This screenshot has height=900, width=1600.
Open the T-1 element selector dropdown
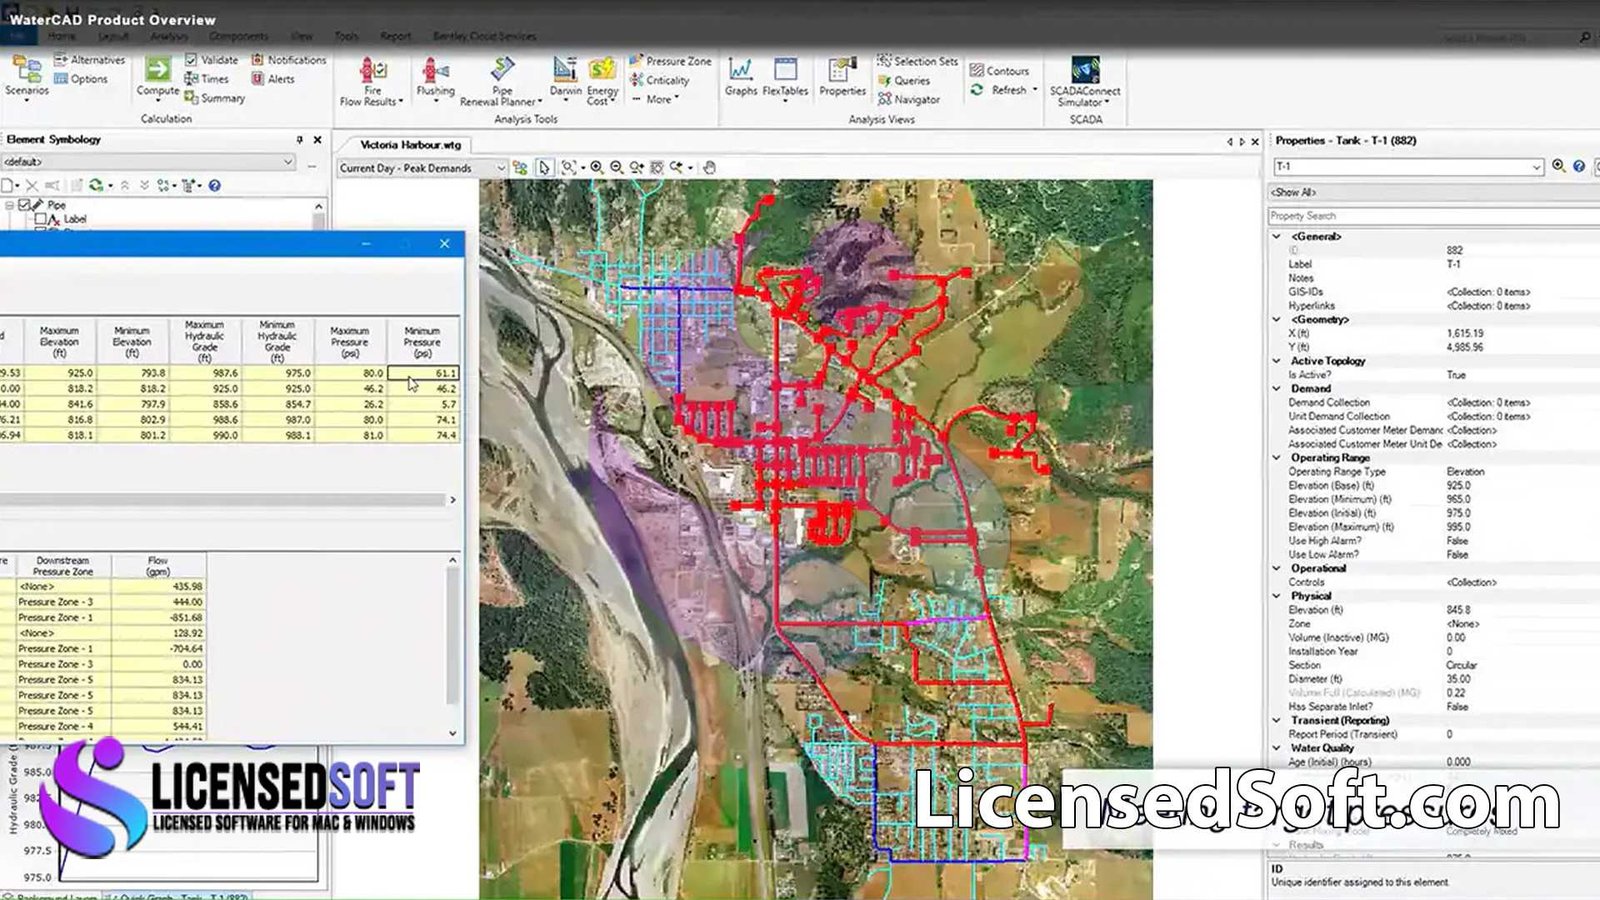point(1536,167)
